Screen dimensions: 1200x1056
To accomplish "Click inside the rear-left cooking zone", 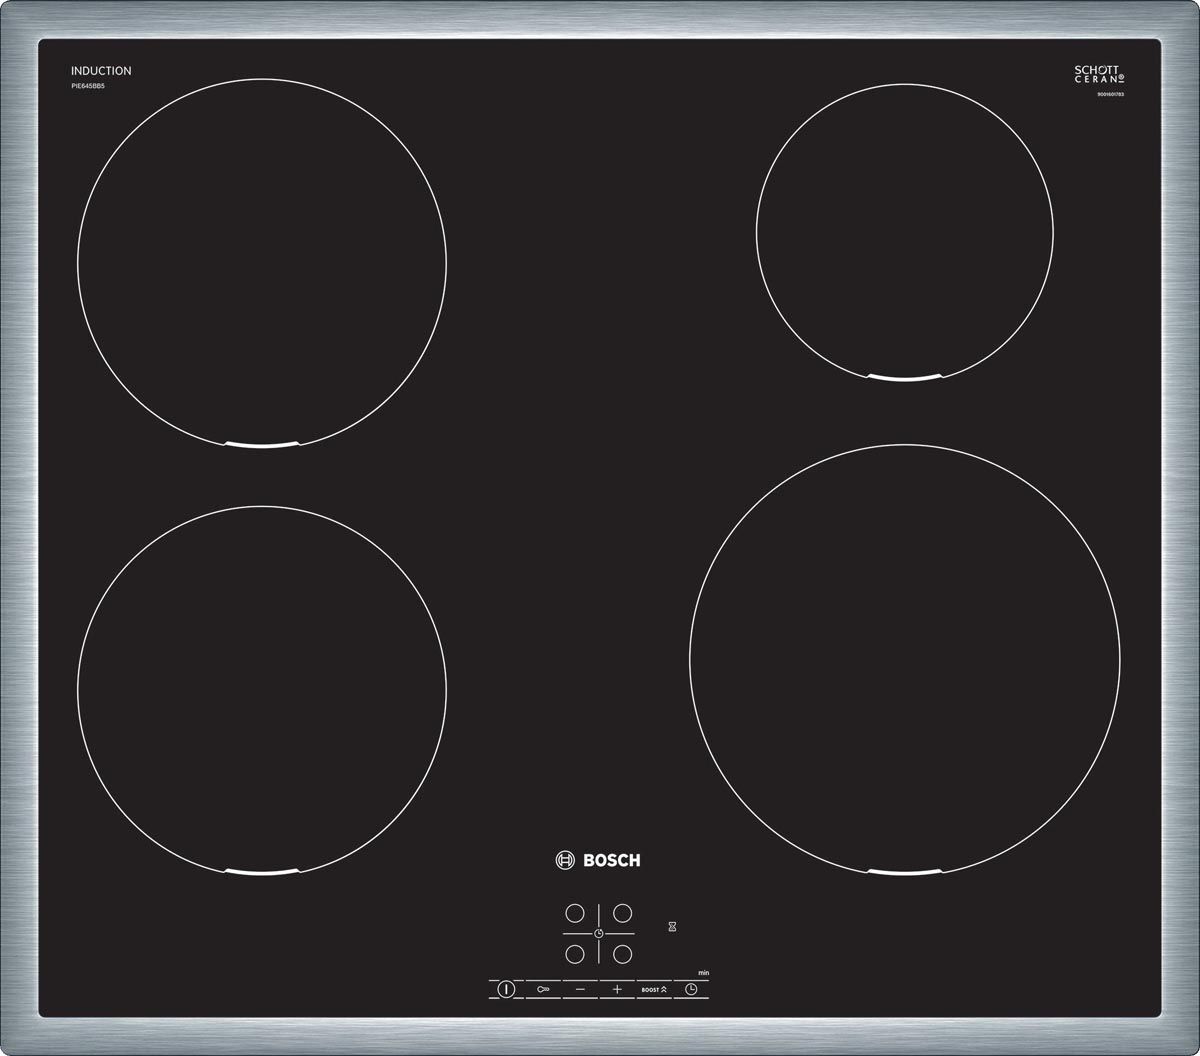I will point(262,263).
